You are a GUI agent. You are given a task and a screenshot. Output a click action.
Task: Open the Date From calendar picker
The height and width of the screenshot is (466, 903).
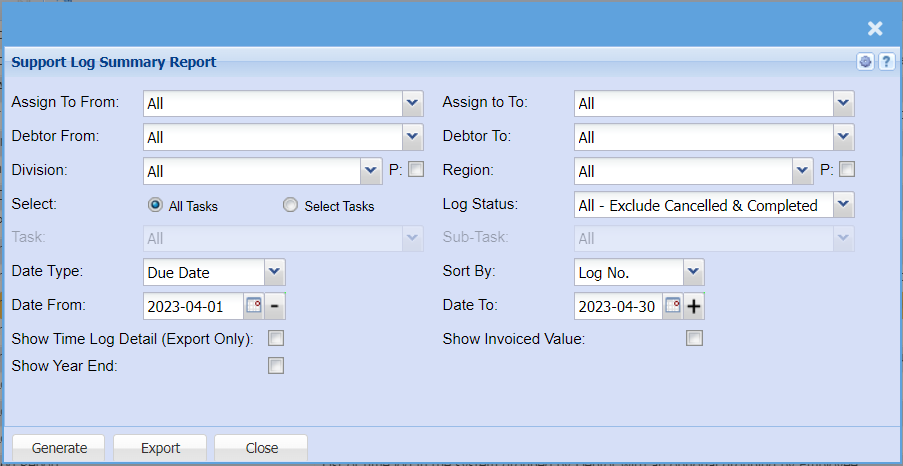[x=254, y=306]
